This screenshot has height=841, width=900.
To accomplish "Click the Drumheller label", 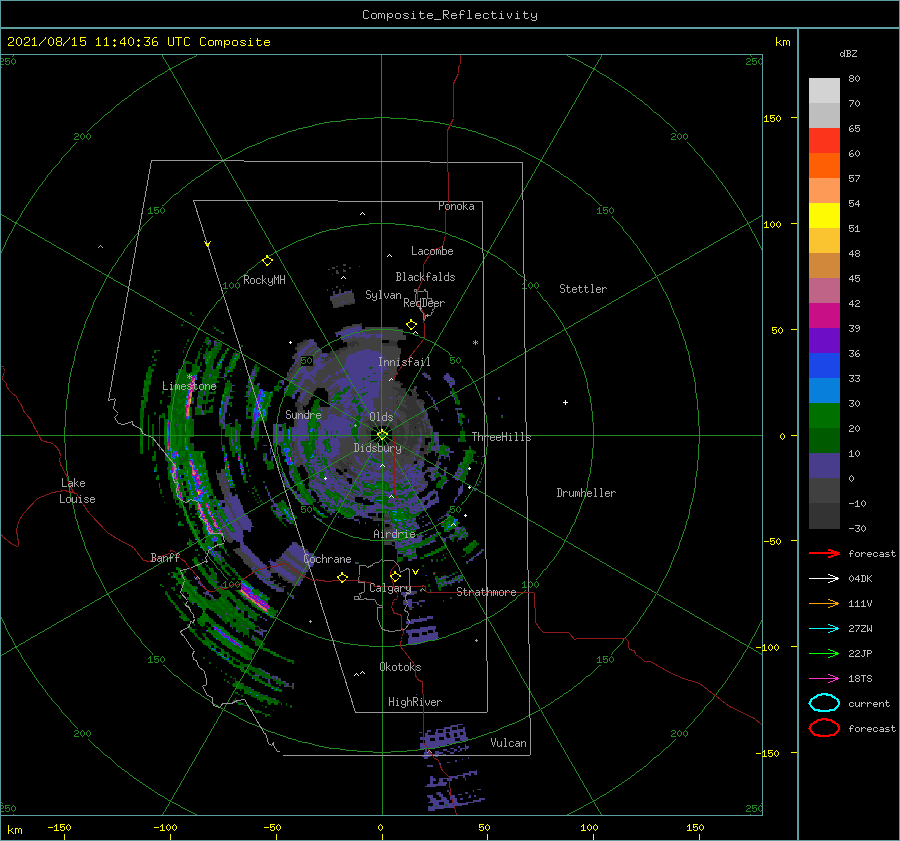I will pyautogui.click(x=586, y=493).
